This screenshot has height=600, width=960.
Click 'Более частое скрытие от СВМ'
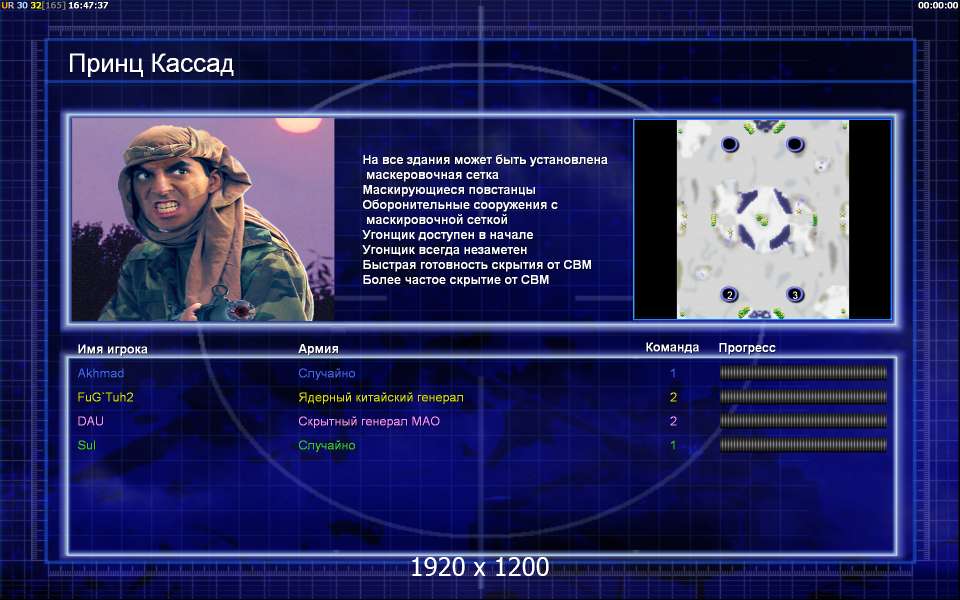456,280
